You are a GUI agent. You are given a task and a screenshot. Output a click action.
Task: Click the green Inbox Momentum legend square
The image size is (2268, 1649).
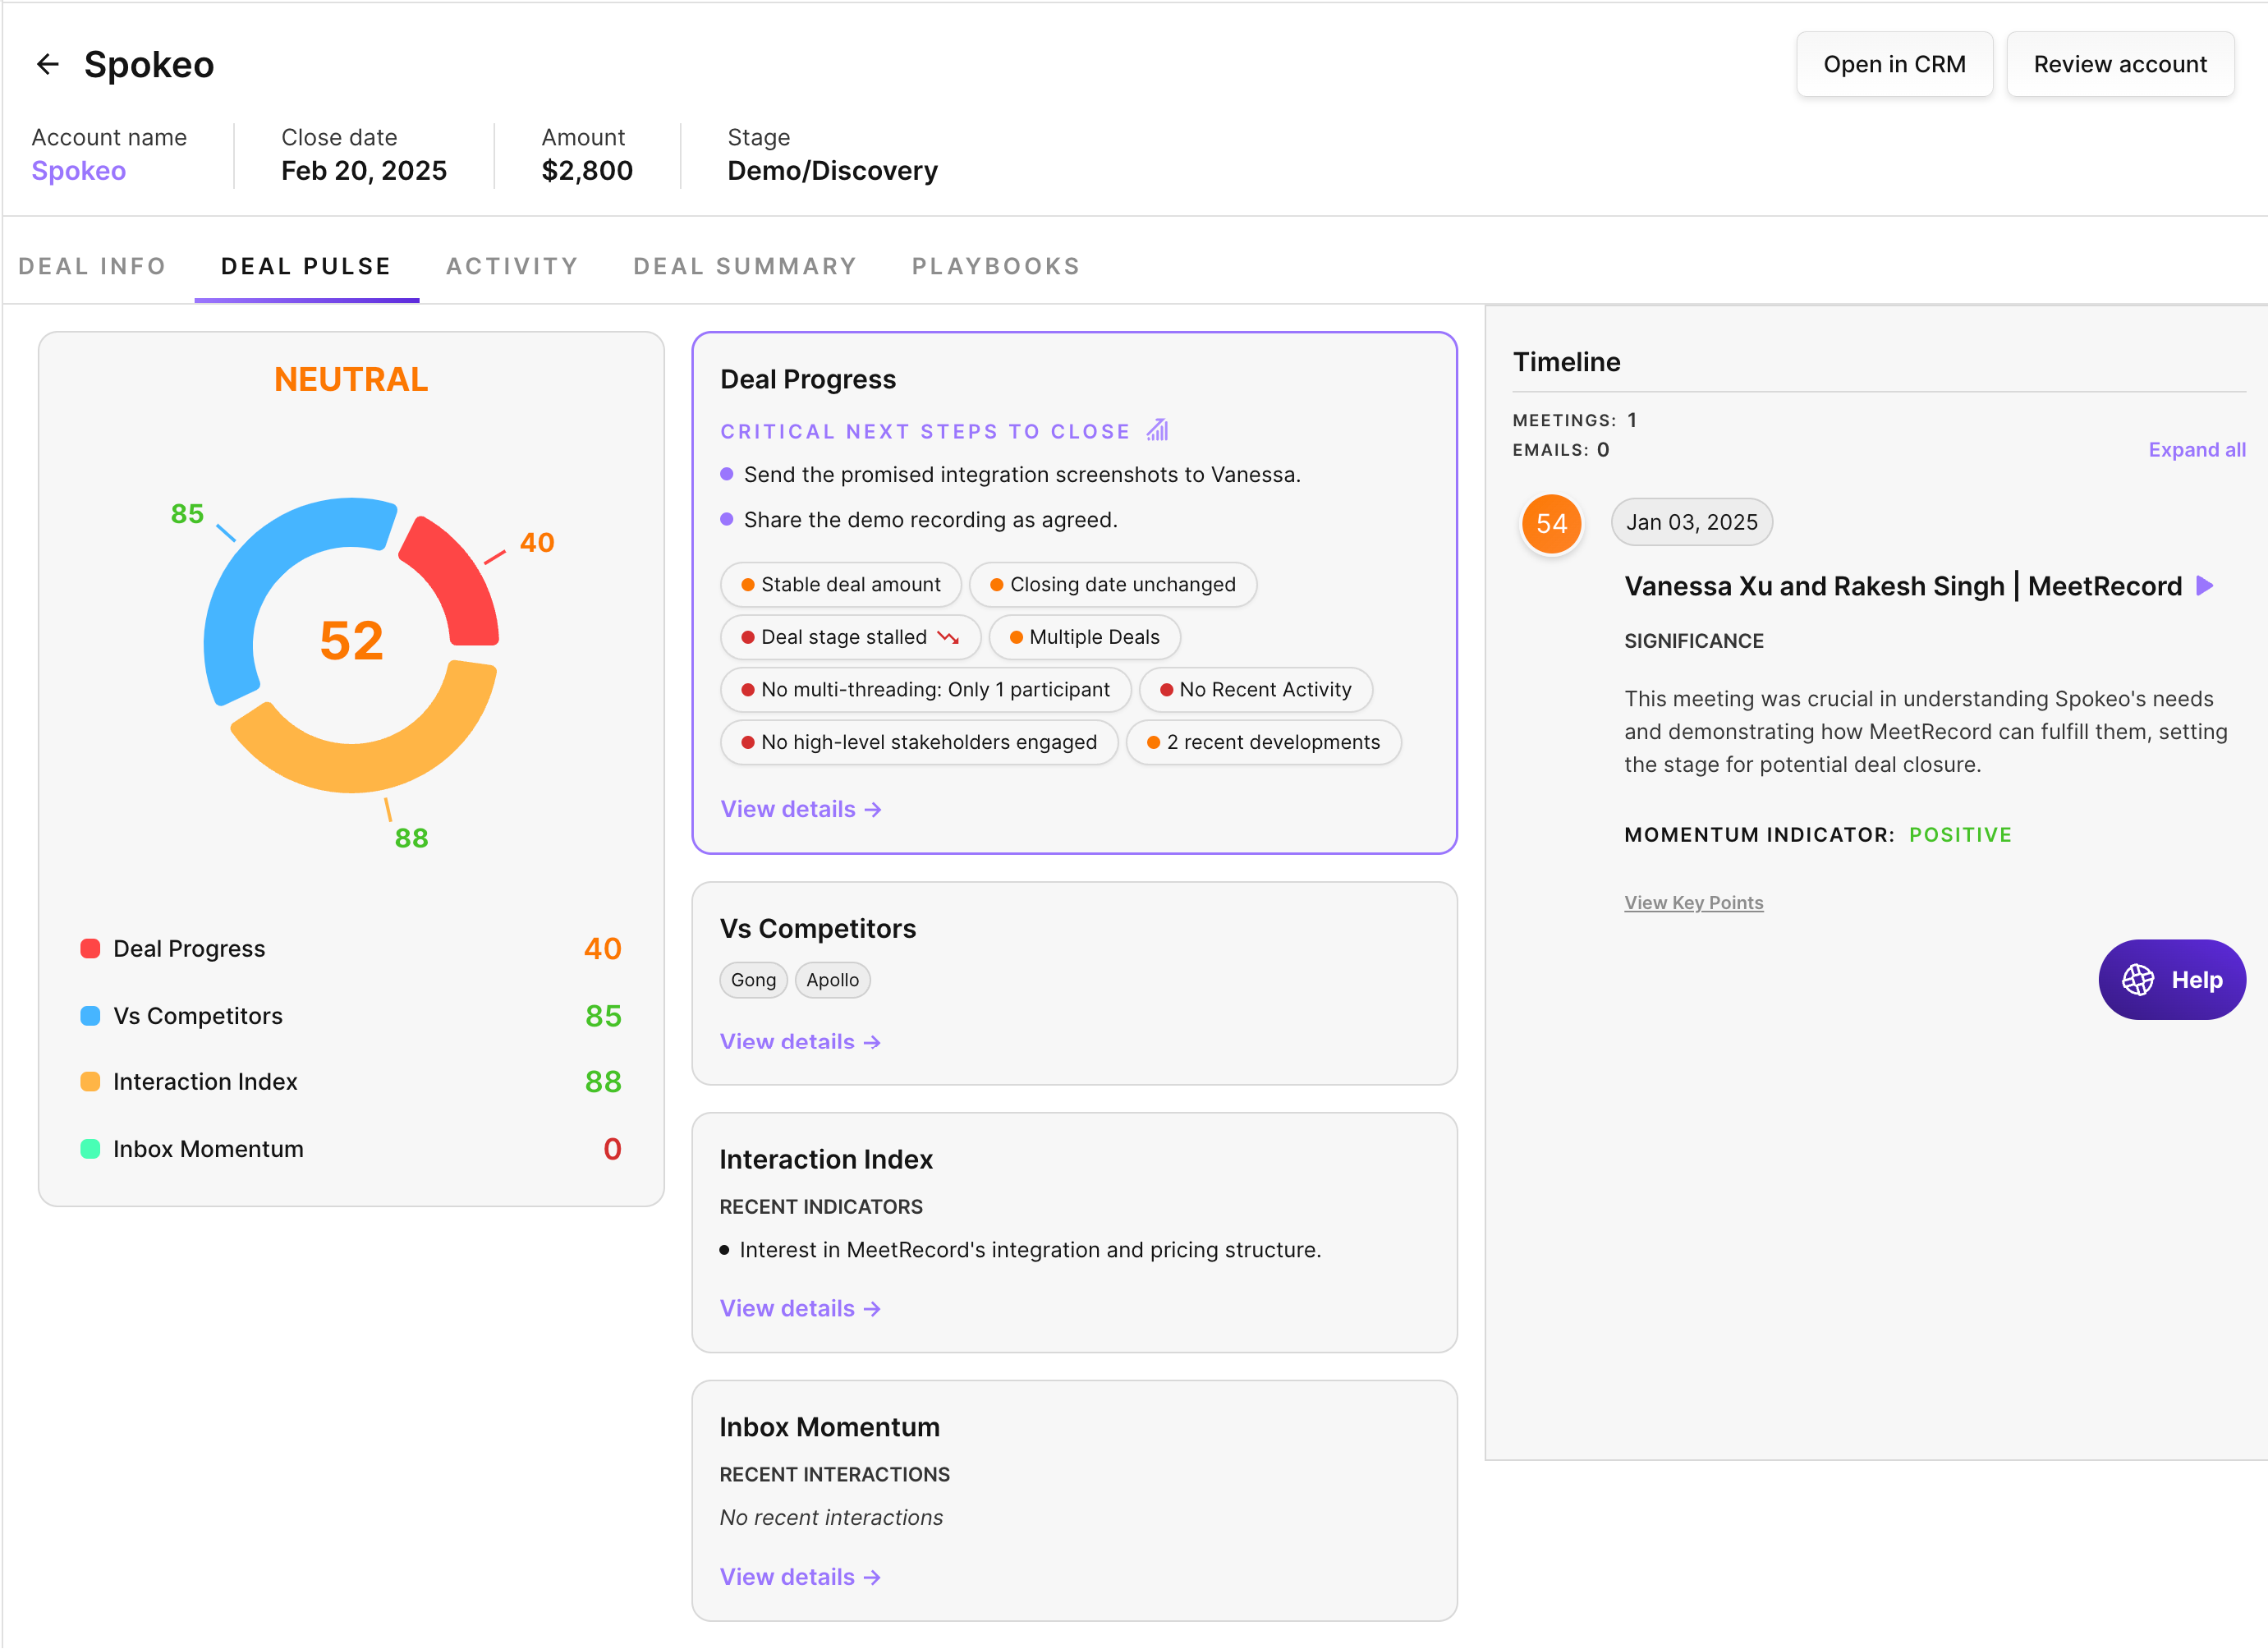point(90,1149)
